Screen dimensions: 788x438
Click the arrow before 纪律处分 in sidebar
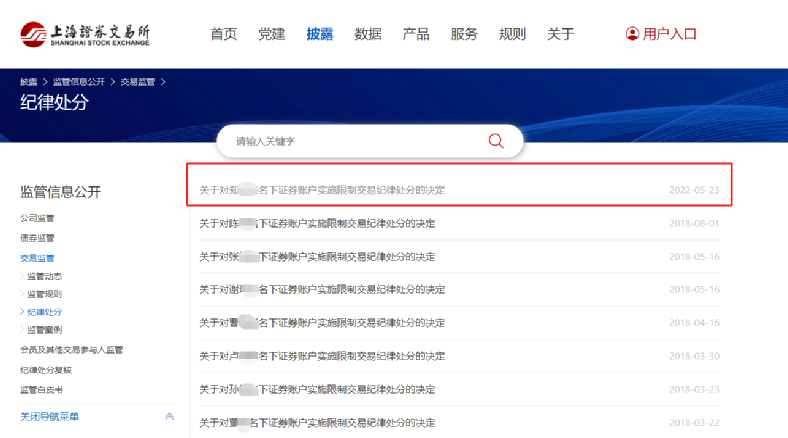pyautogui.click(x=22, y=312)
